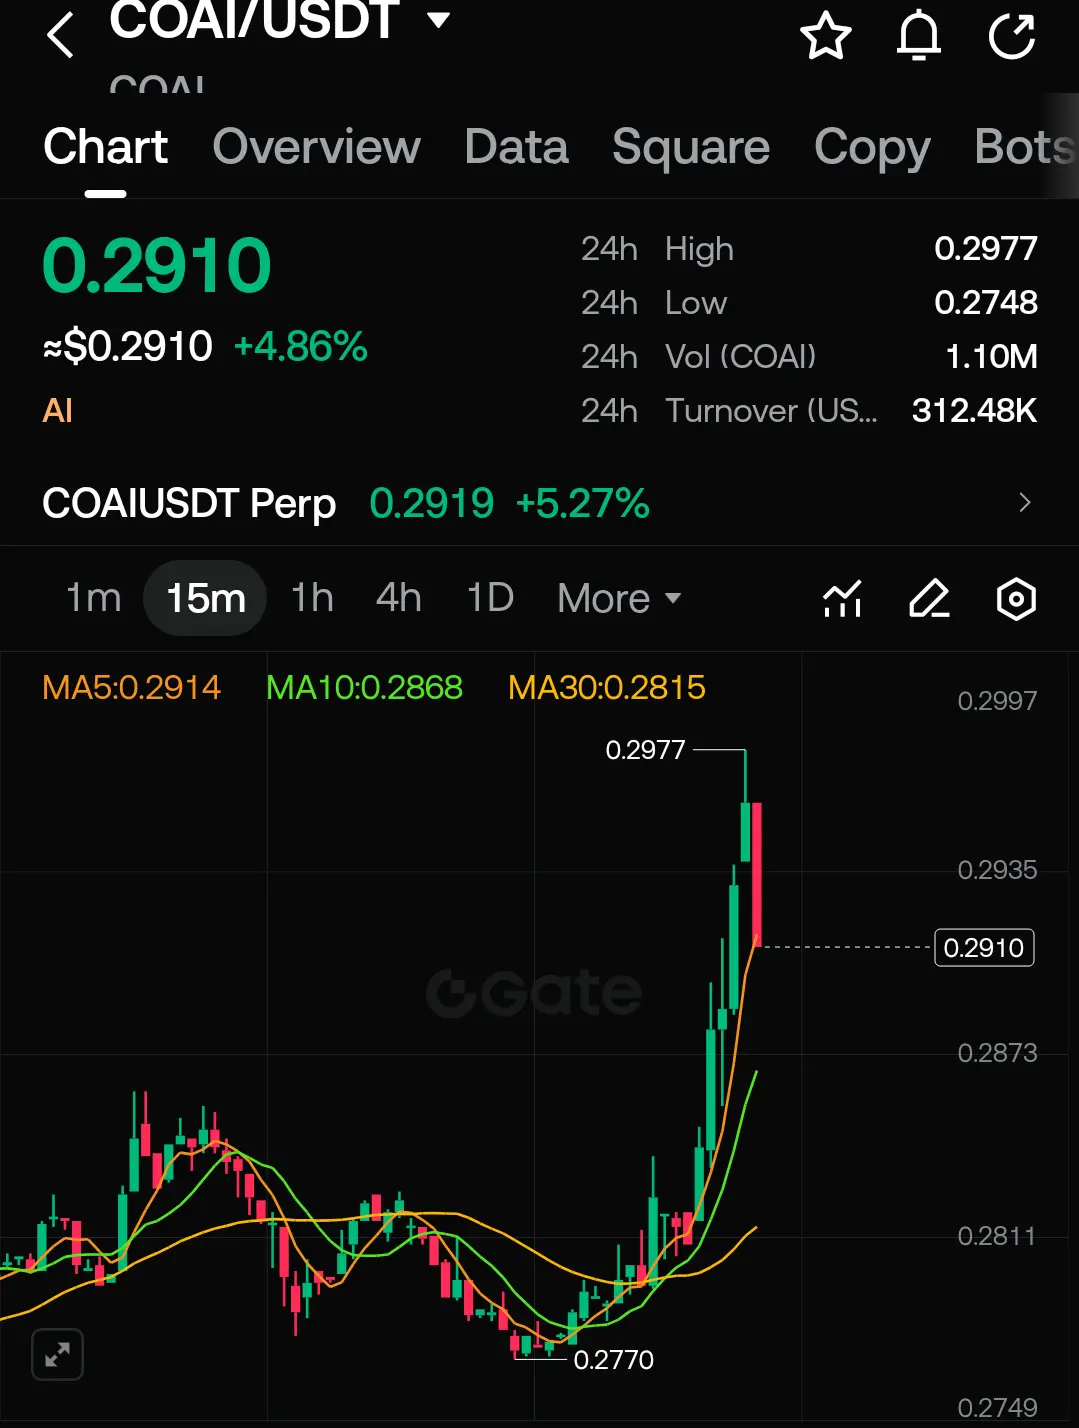Viewport: 1079px width, 1428px height.
Task: Tap the +4.86% change value
Action: [x=300, y=347]
